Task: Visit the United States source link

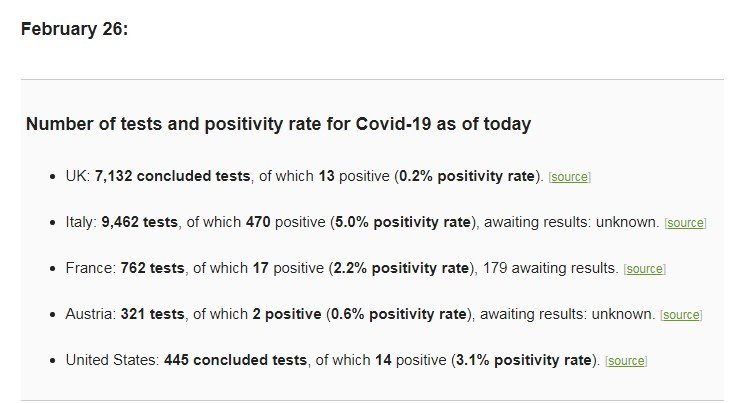Action: click(626, 361)
